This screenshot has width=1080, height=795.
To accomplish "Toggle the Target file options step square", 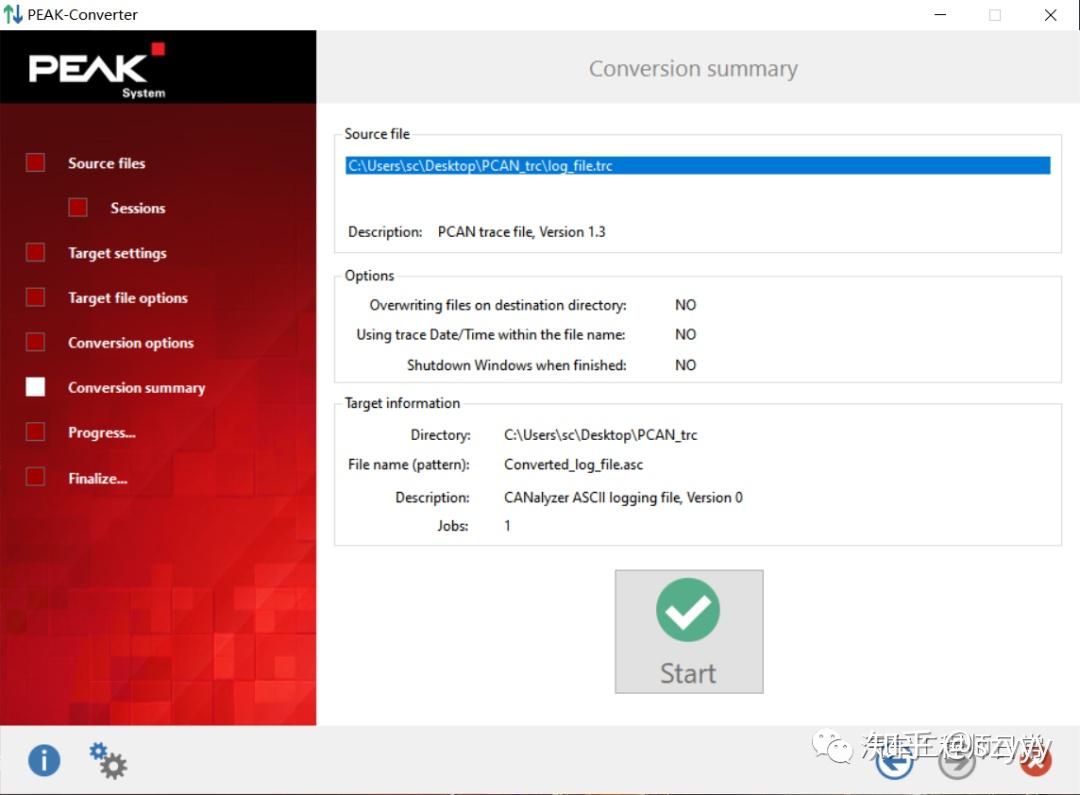I will tap(35, 297).
